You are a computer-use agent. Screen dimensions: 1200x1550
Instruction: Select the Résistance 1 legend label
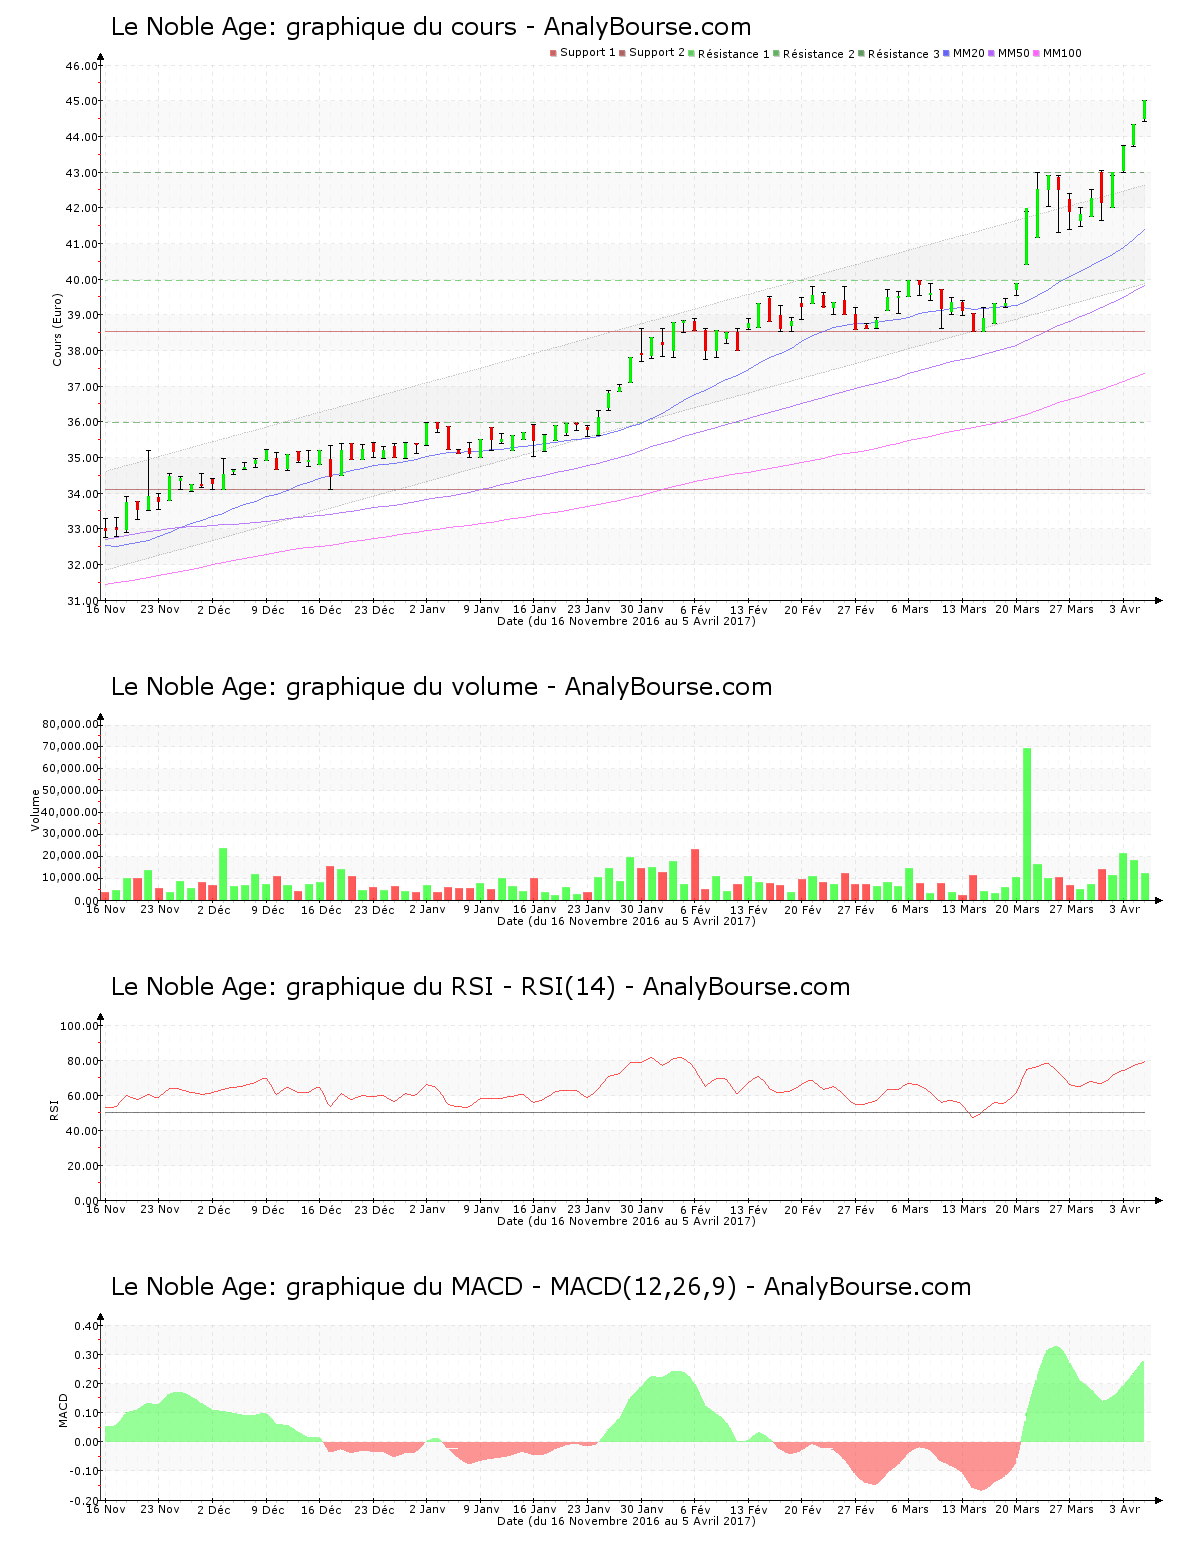pyautogui.click(x=734, y=54)
